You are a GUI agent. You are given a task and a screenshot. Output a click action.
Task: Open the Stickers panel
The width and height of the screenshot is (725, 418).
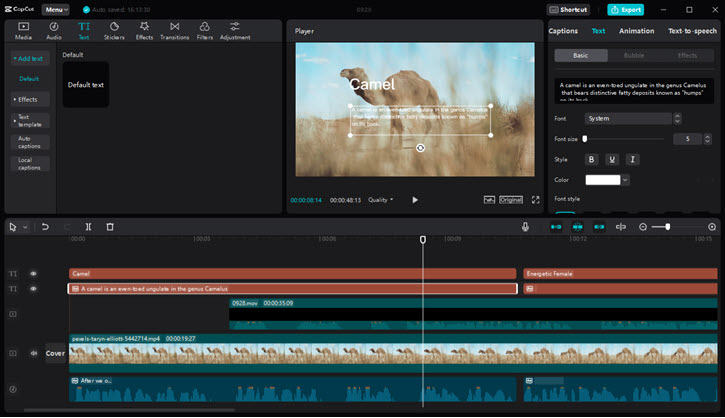coord(114,31)
